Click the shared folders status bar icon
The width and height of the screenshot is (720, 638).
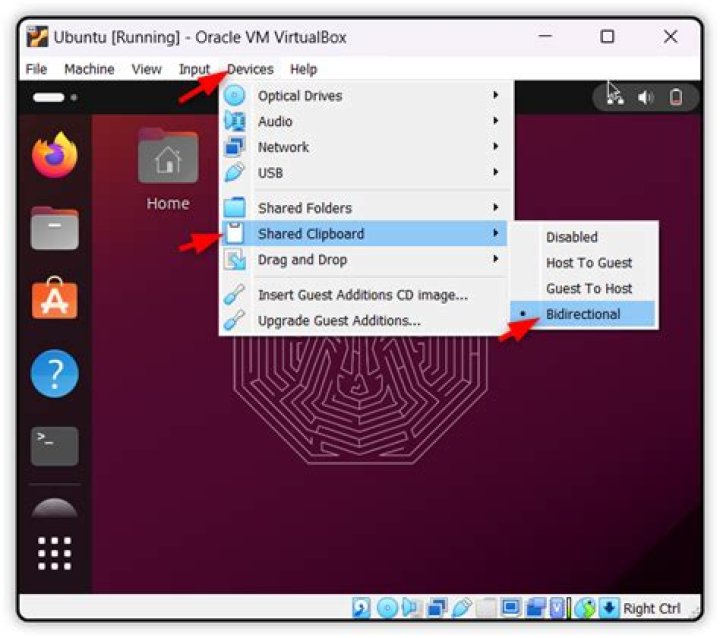click(x=486, y=608)
